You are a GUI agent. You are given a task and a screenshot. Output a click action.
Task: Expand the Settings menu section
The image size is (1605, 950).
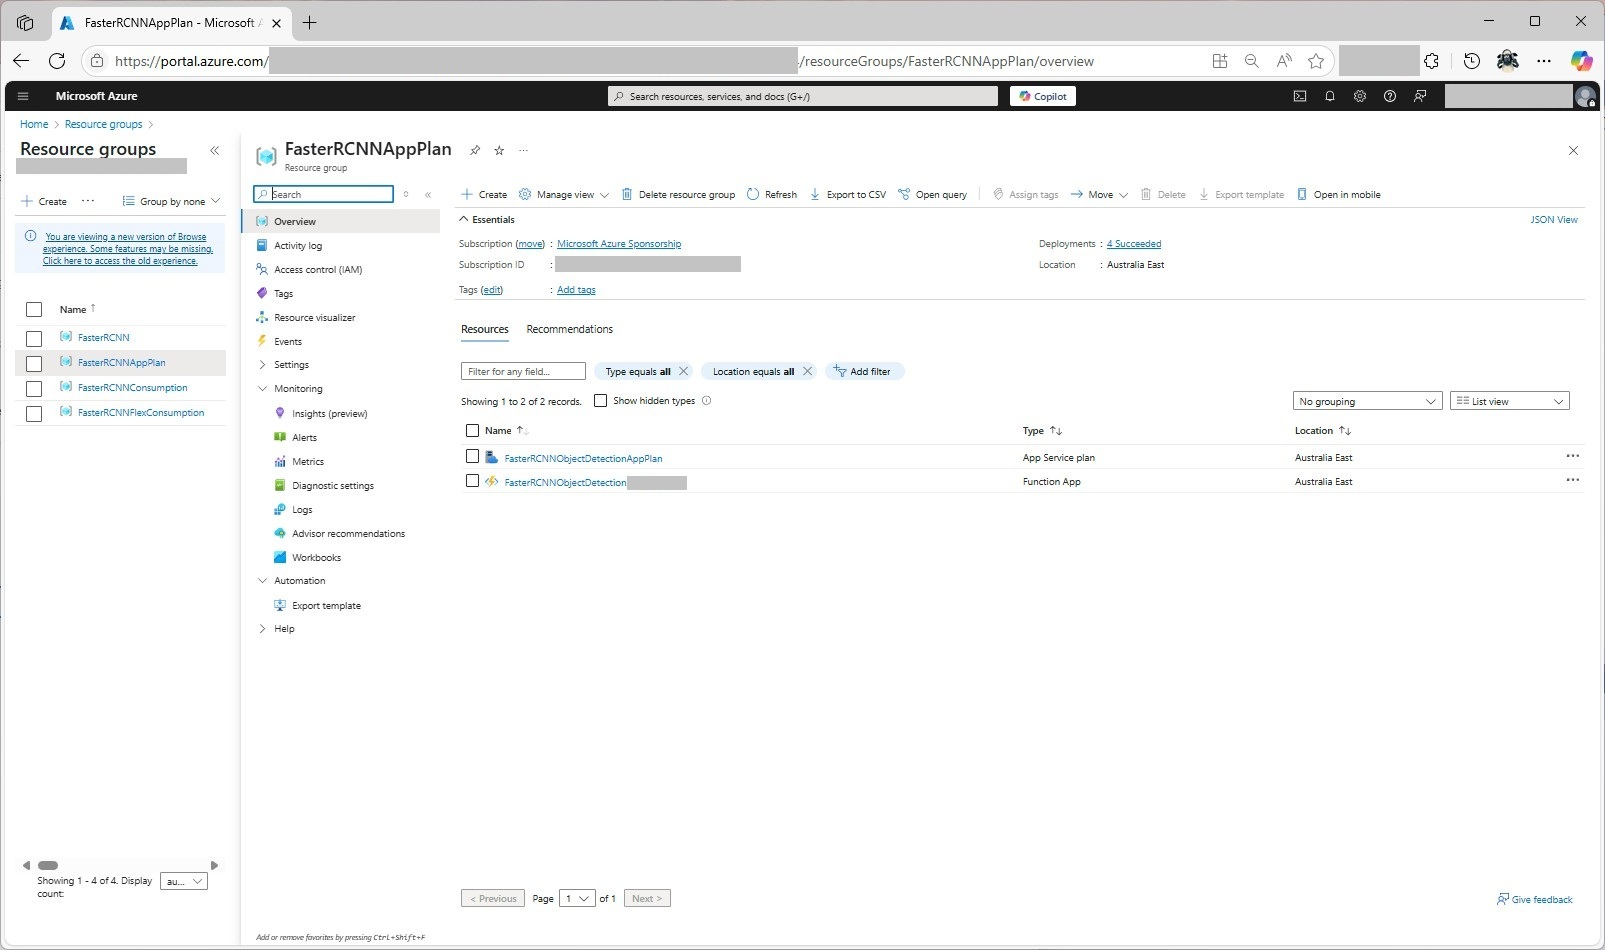263,365
